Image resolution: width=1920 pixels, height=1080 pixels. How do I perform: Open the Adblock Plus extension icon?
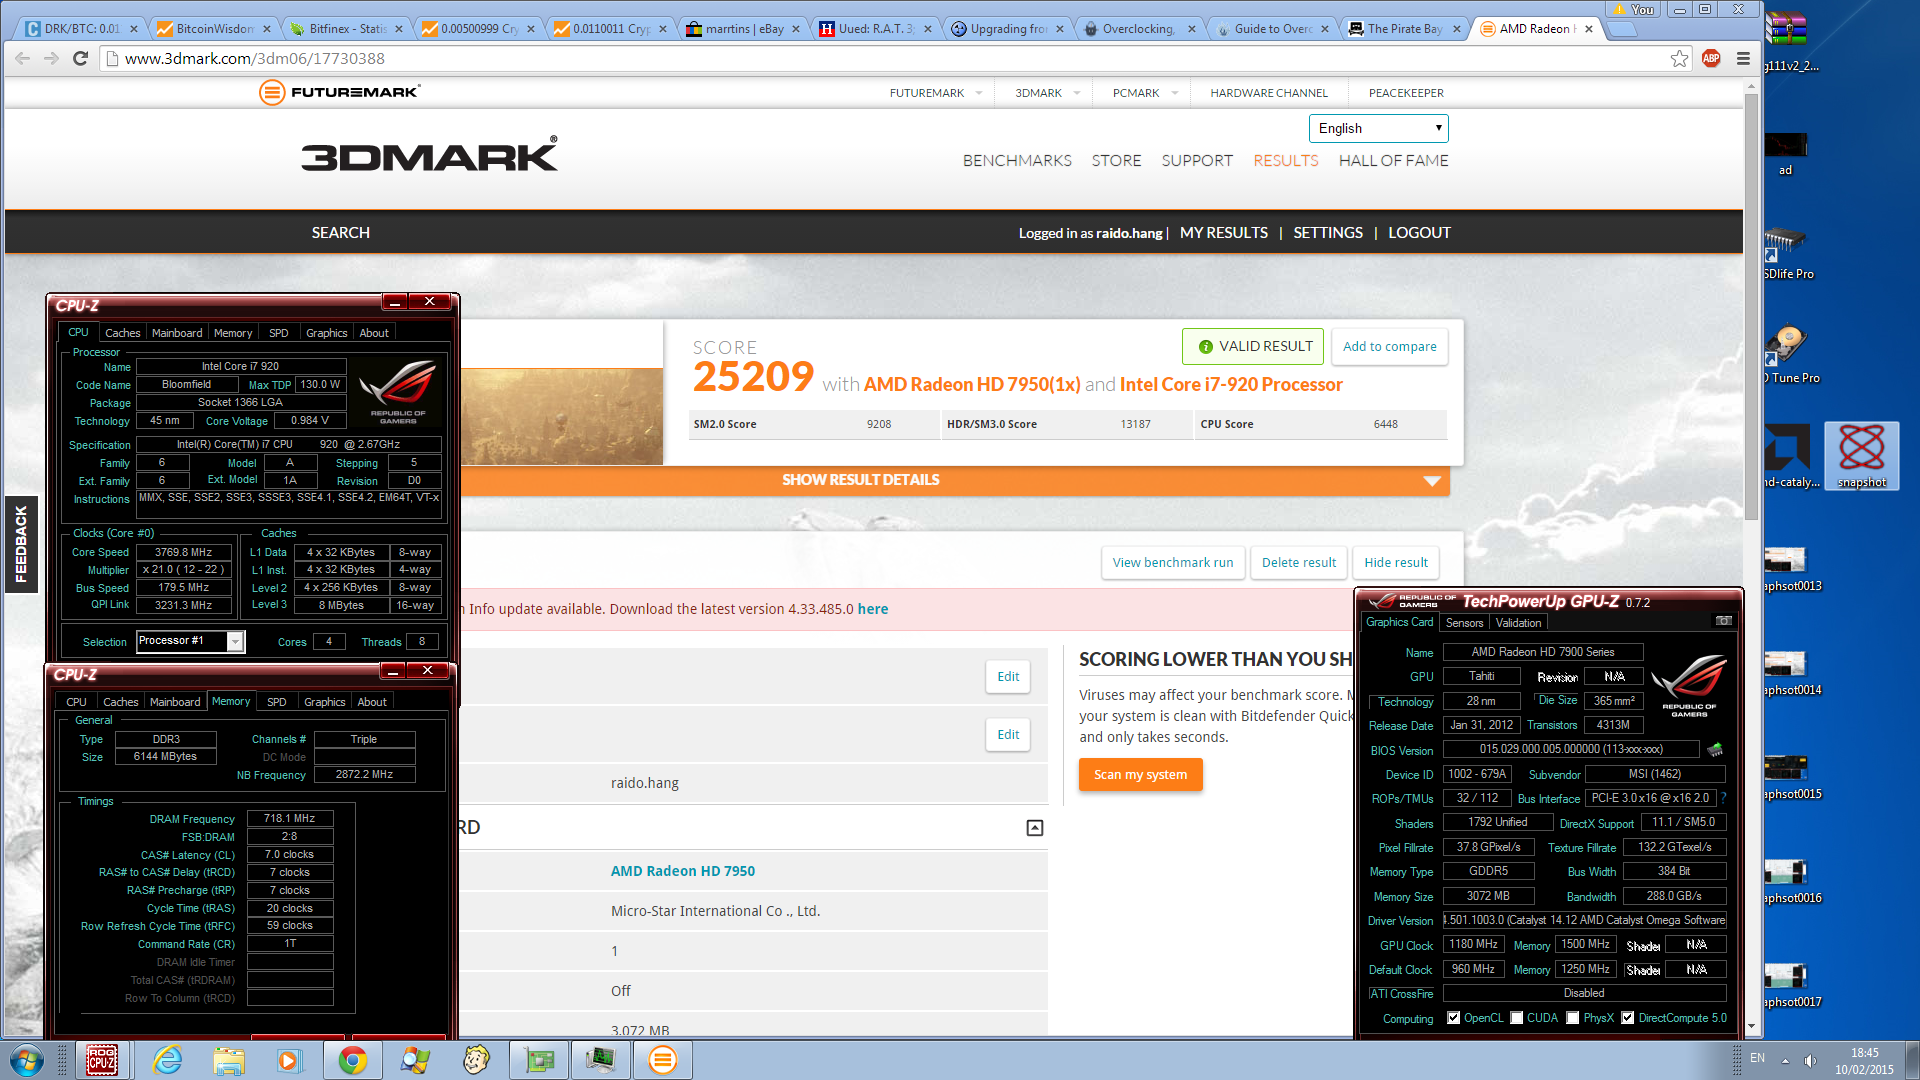[x=1711, y=59]
